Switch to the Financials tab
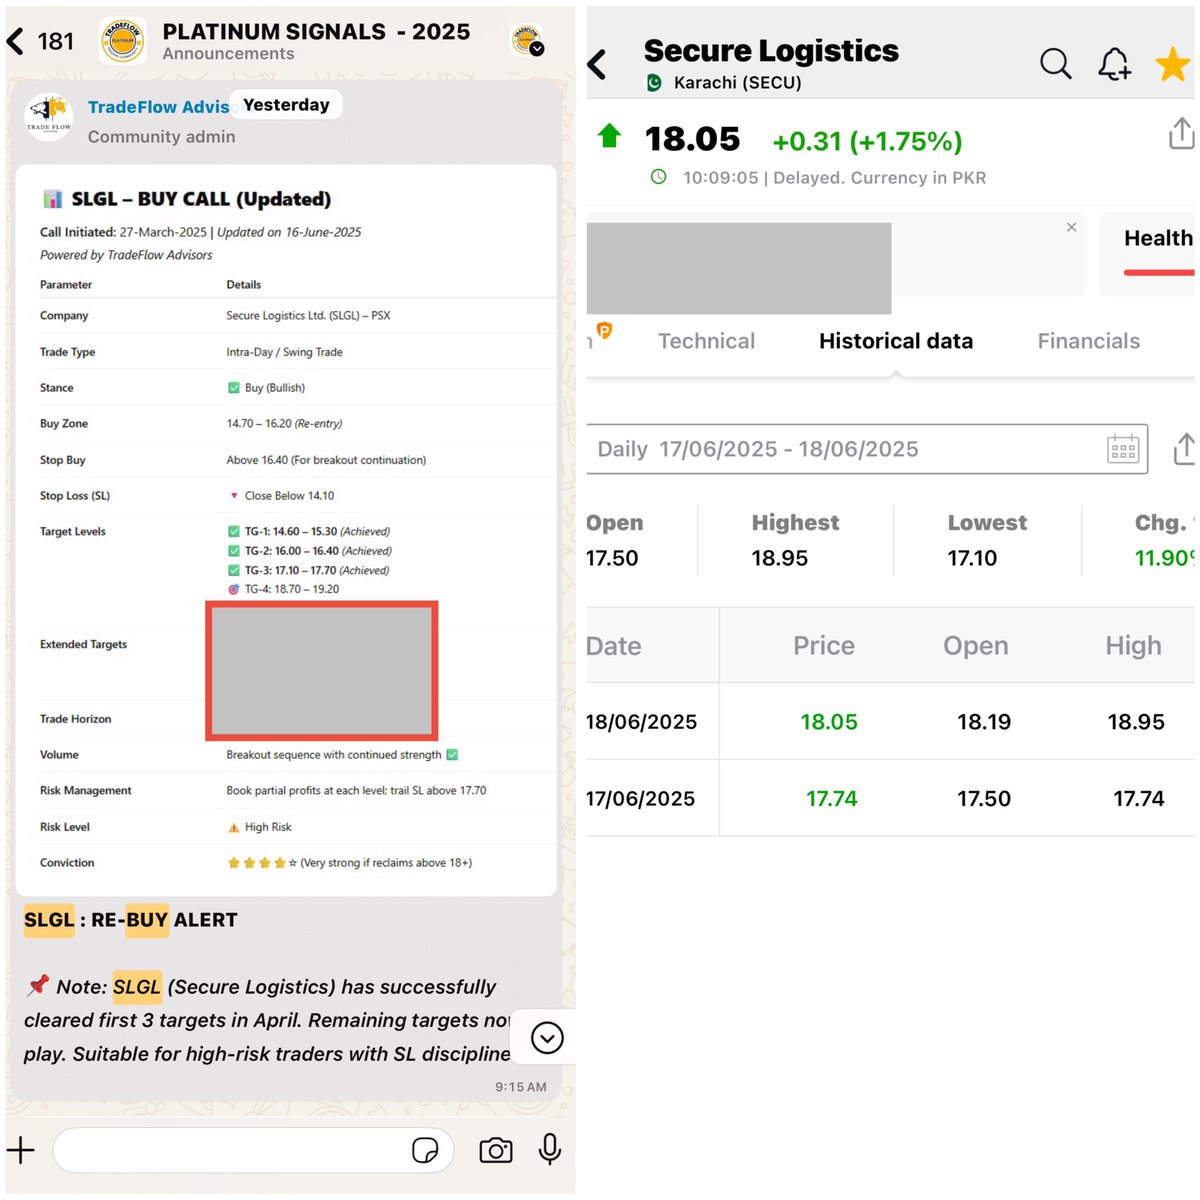The image size is (1200, 1200). coord(1088,341)
